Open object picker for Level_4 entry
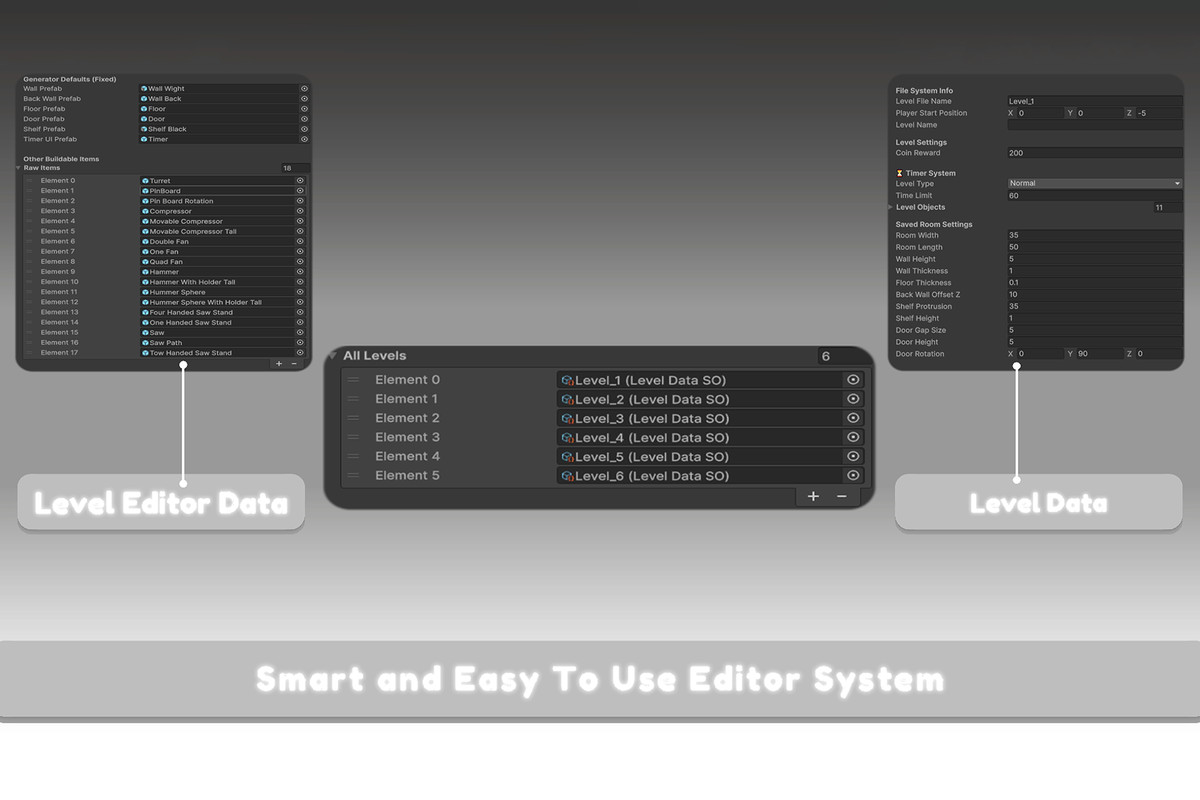Image resolution: width=1200 pixels, height=800 pixels. tap(853, 437)
